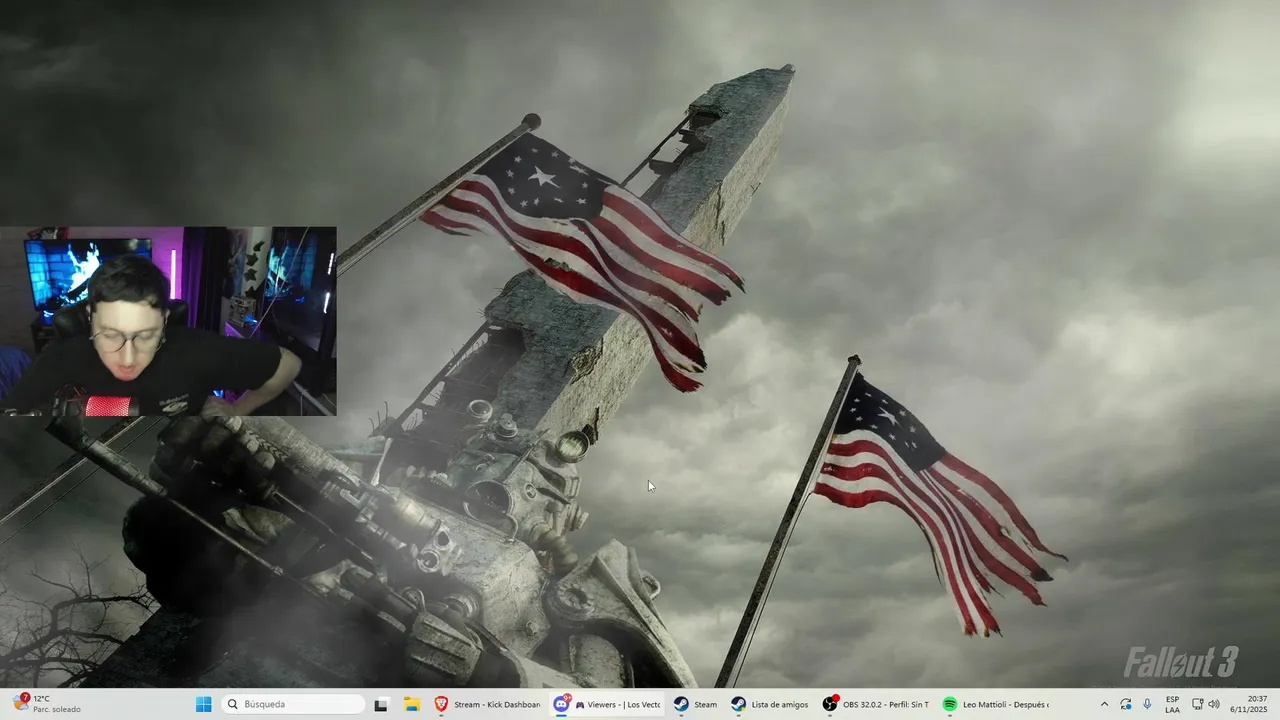
Task: Switch to Brave Stream - Kick Dashboard window
Action: point(487,704)
